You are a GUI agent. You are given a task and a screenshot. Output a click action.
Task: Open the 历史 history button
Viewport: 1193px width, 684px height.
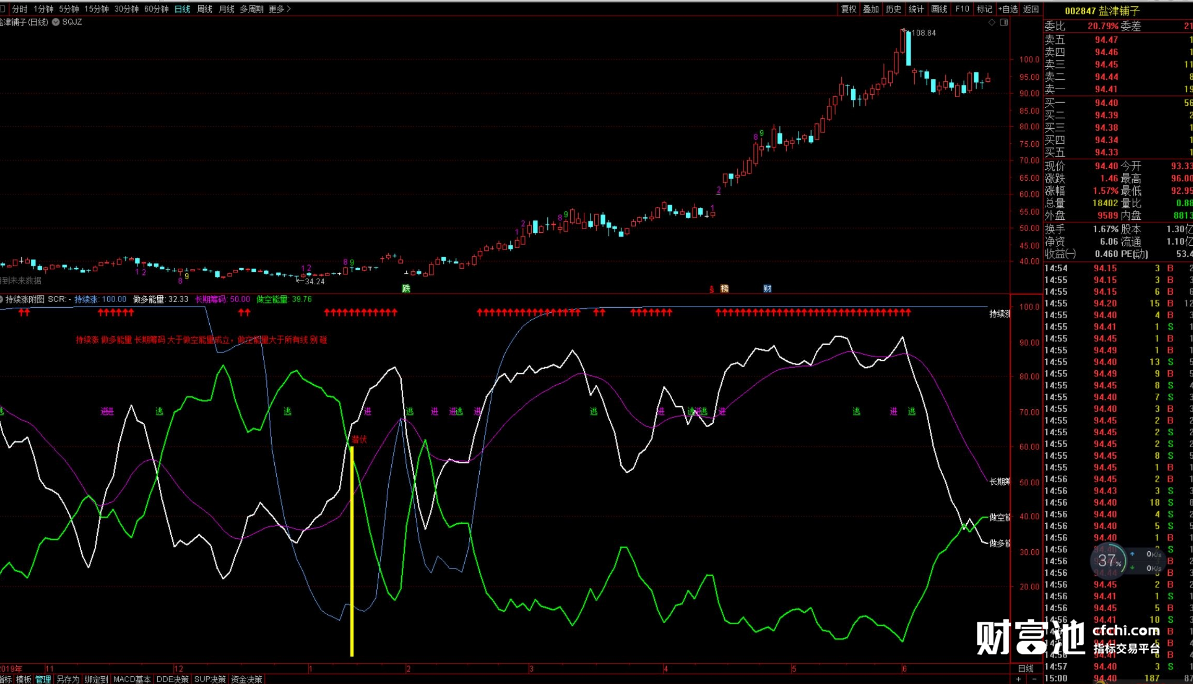tap(894, 9)
